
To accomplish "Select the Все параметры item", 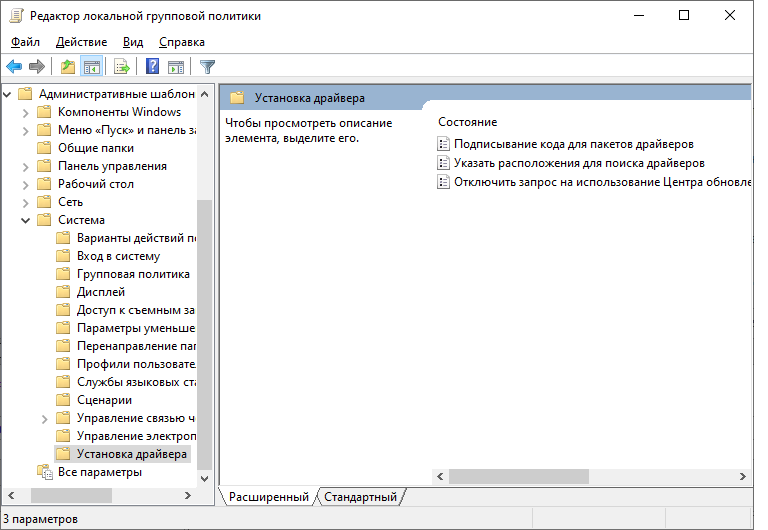I will click(100, 472).
